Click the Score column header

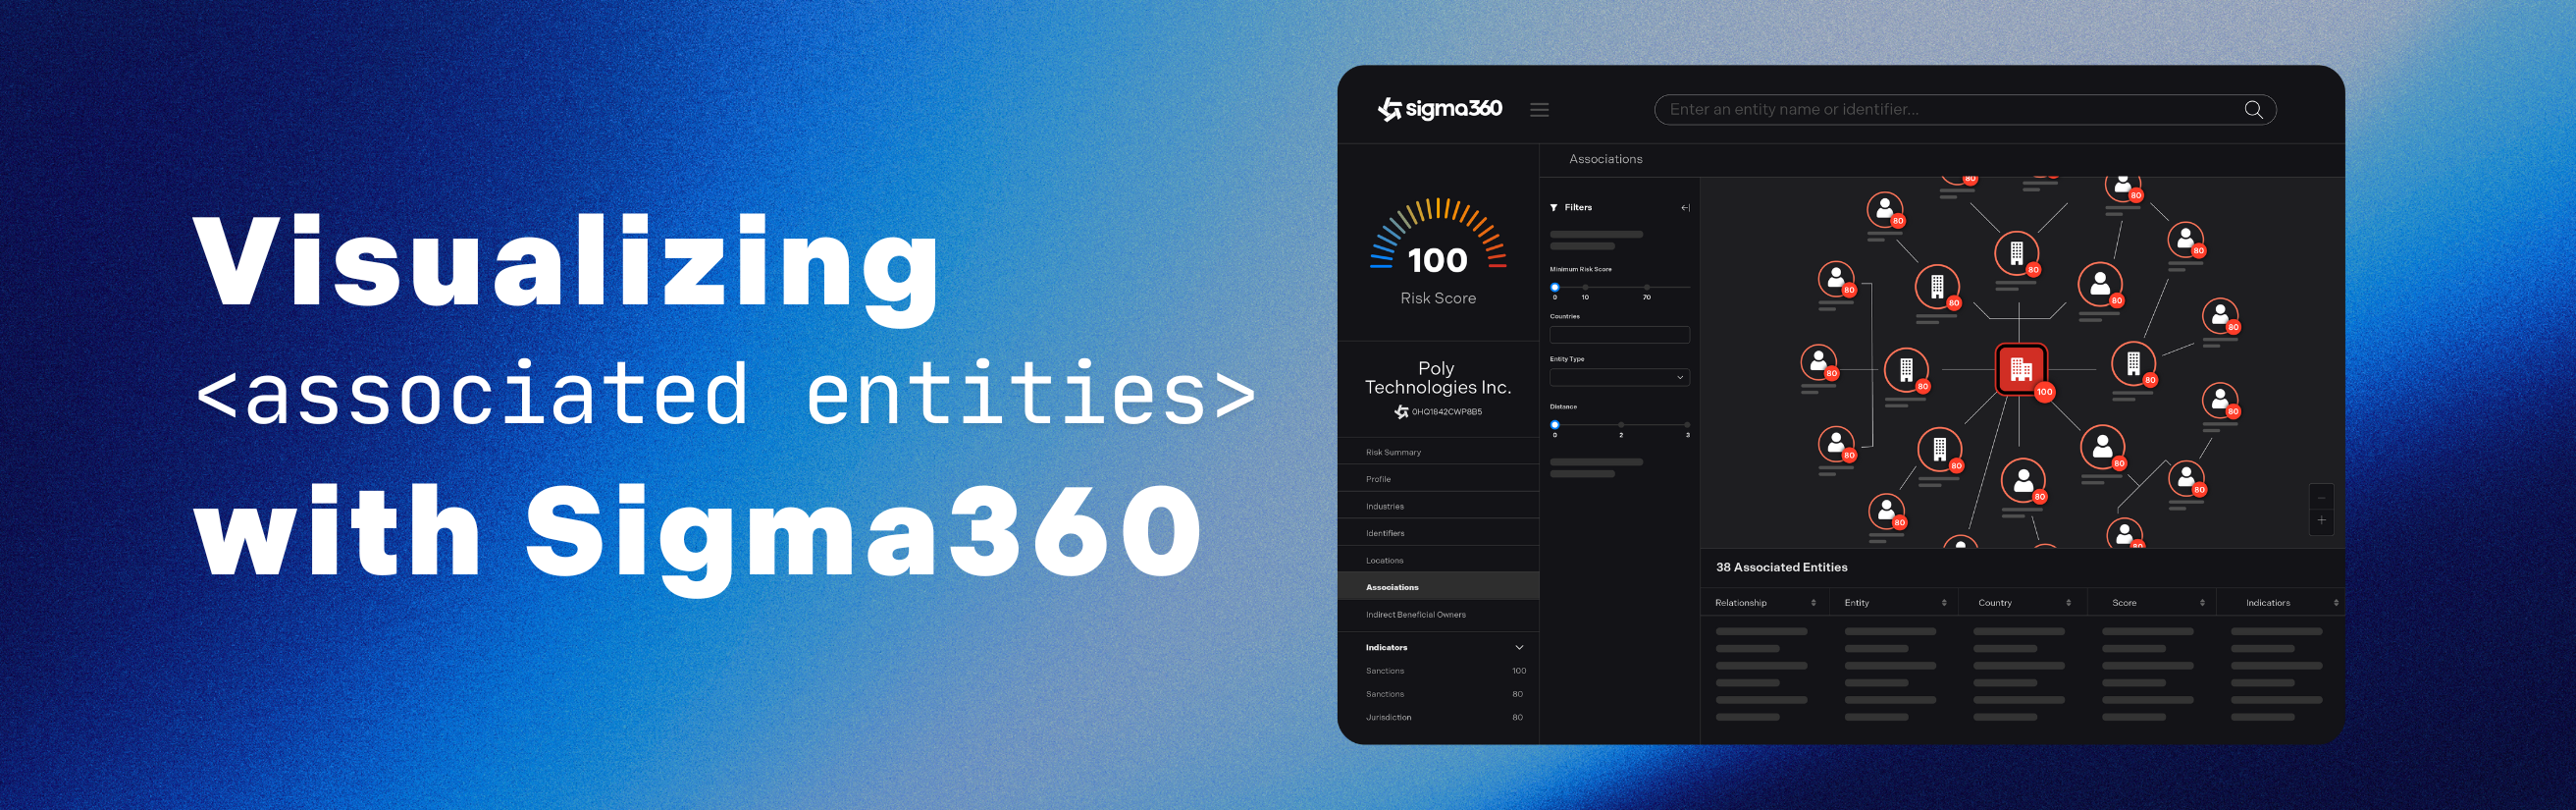[x=2124, y=603]
